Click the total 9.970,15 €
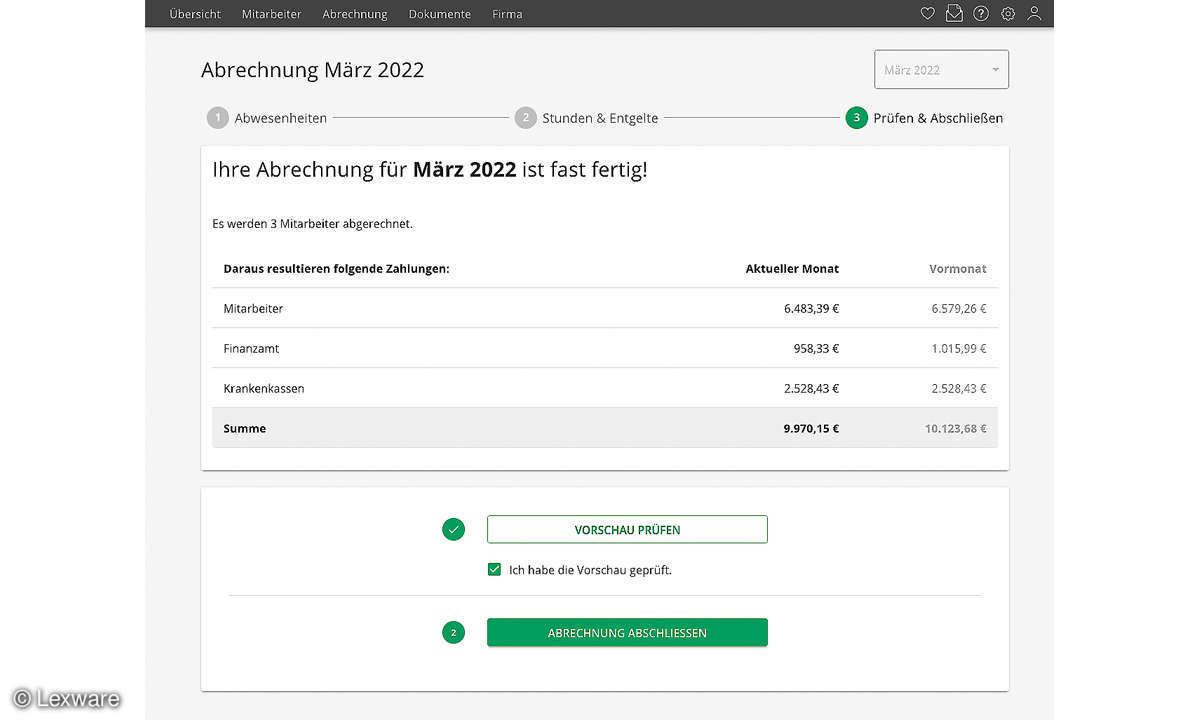Image resolution: width=1200 pixels, height=720 pixels. pos(811,428)
